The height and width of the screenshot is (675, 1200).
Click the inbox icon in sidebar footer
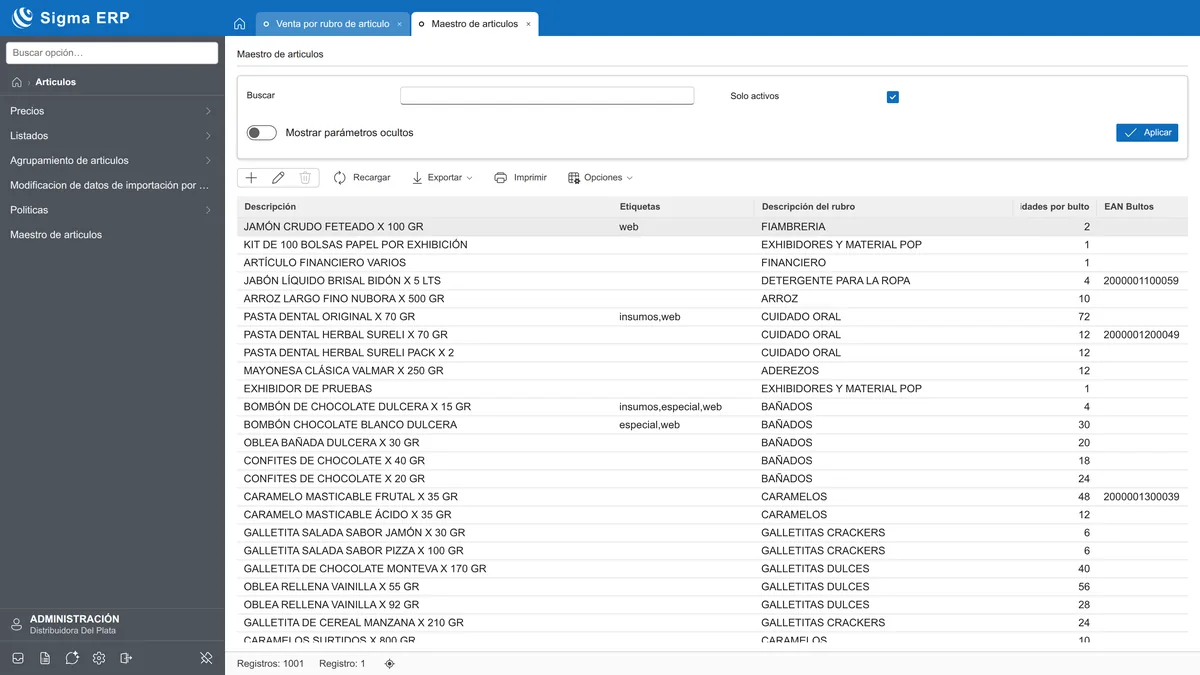[x=18, y=658]
